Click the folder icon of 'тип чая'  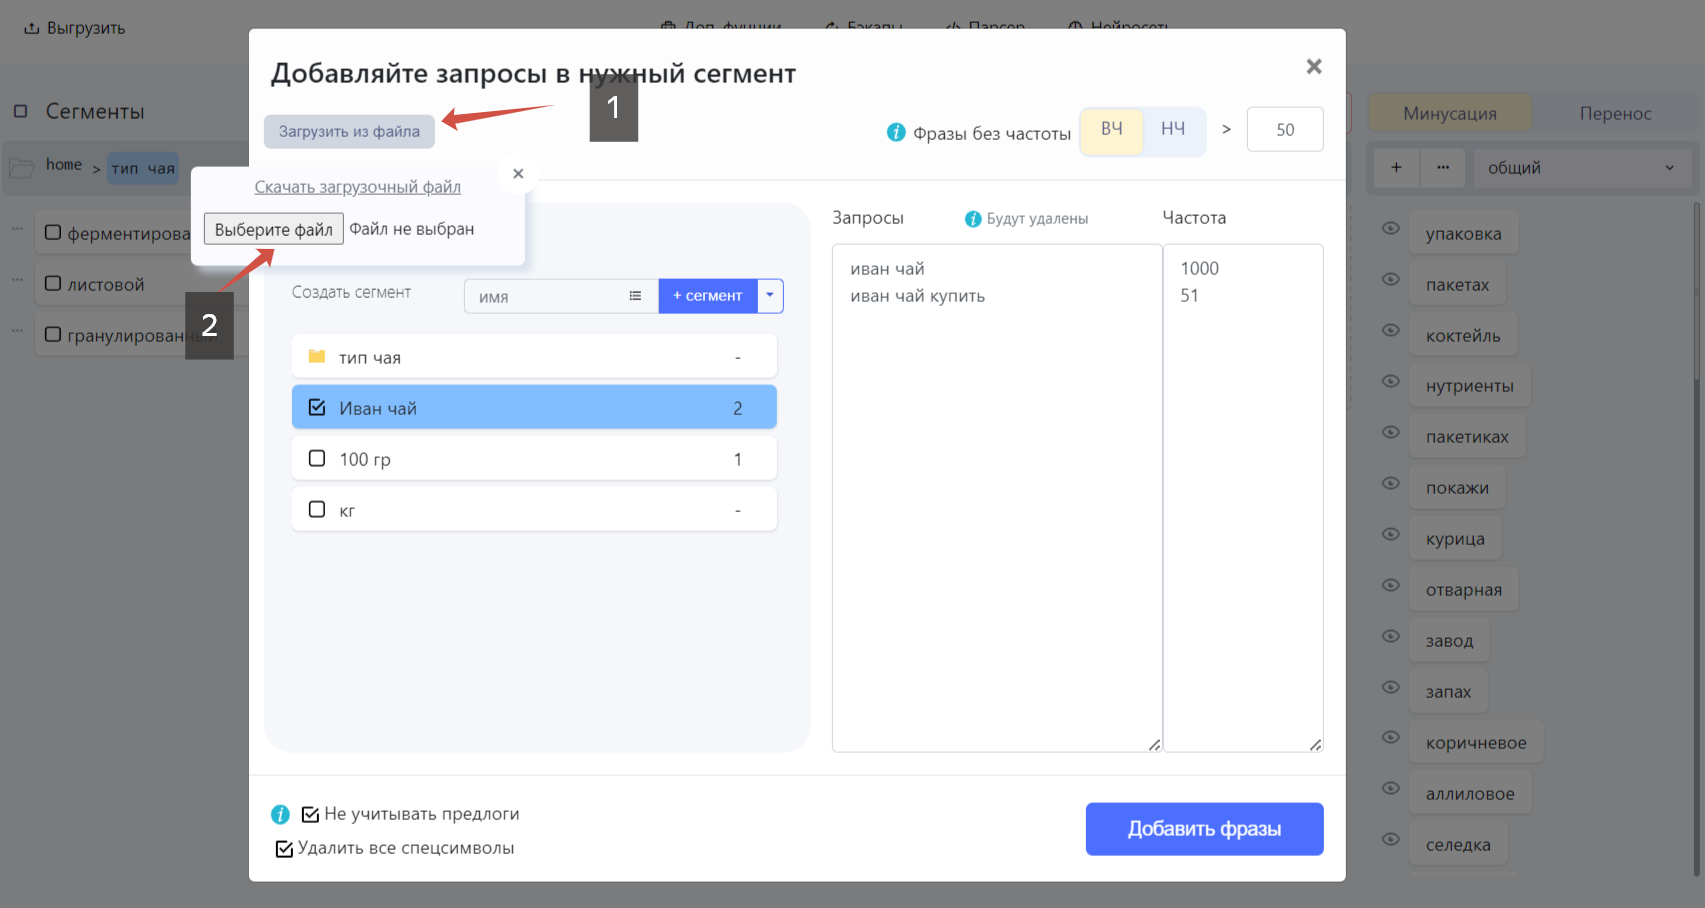pyautogui.click(x=317, y=357)
